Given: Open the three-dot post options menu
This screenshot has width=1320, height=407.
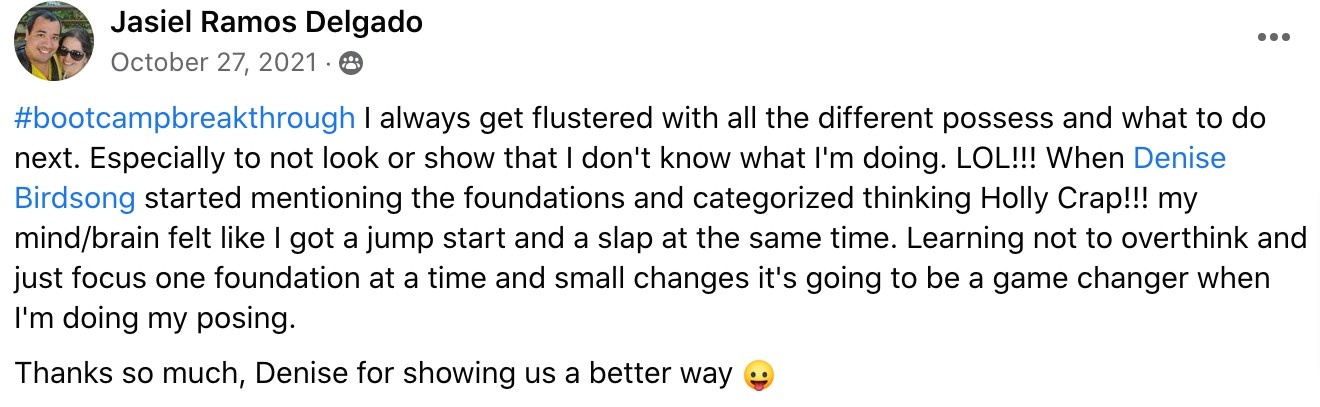Looking at the screenshot, I should click(1273, 38).
